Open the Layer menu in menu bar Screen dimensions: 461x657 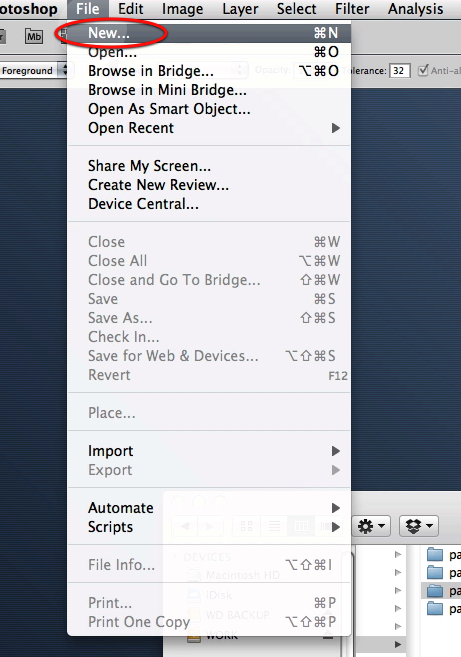(x=240, y=9)
